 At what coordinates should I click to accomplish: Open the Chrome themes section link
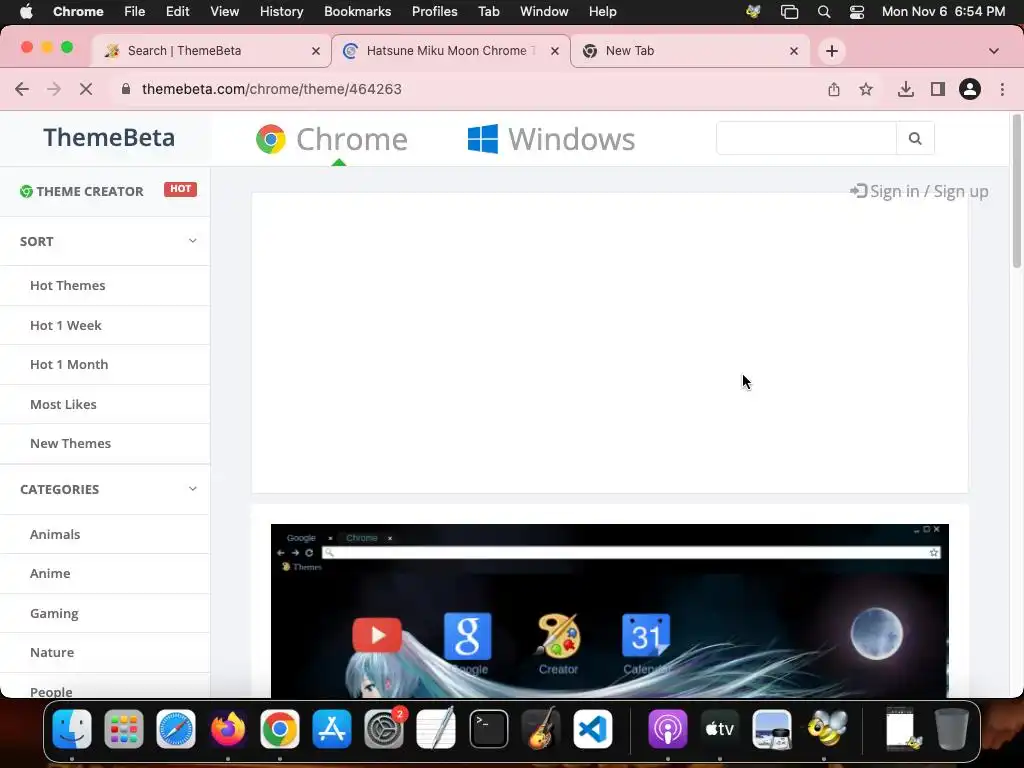(332, 139)
